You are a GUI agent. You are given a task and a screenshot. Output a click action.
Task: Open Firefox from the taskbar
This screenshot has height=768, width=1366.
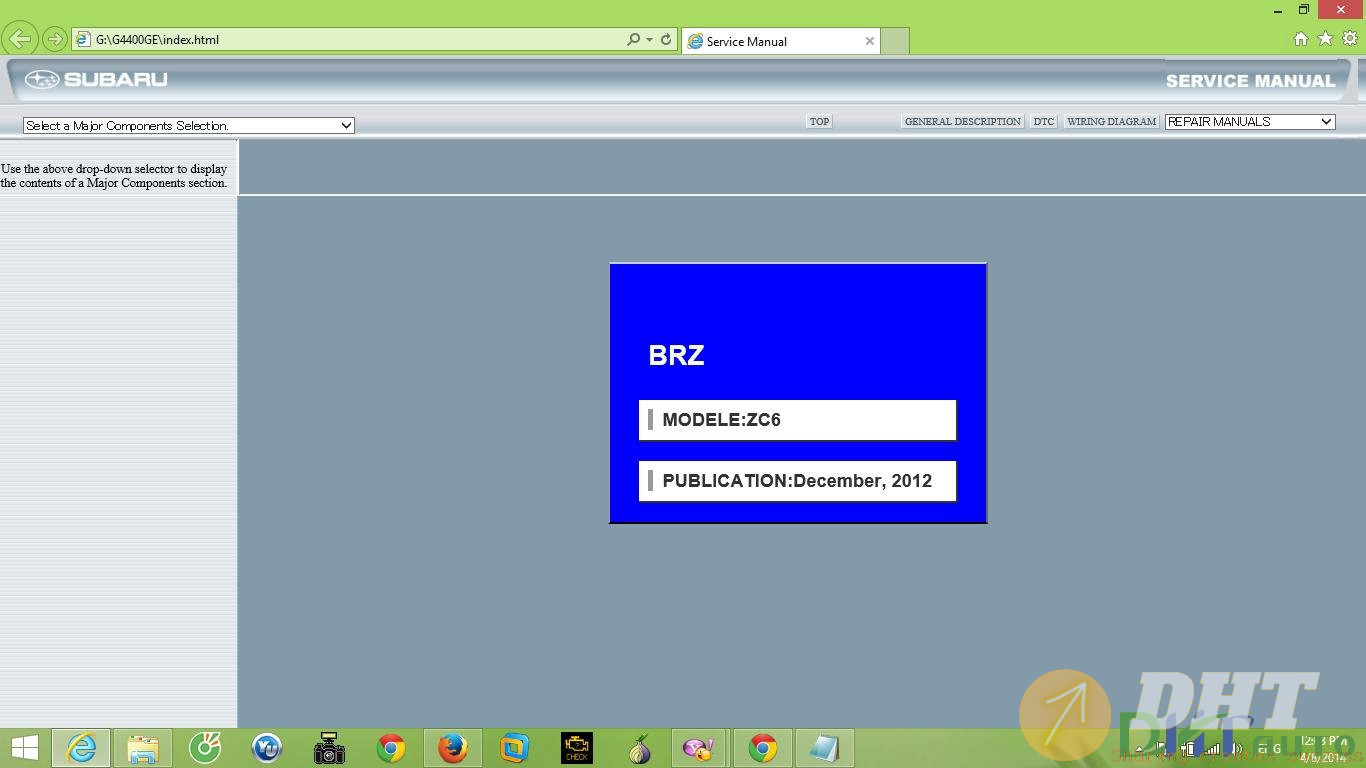click(x=453, y=748)
